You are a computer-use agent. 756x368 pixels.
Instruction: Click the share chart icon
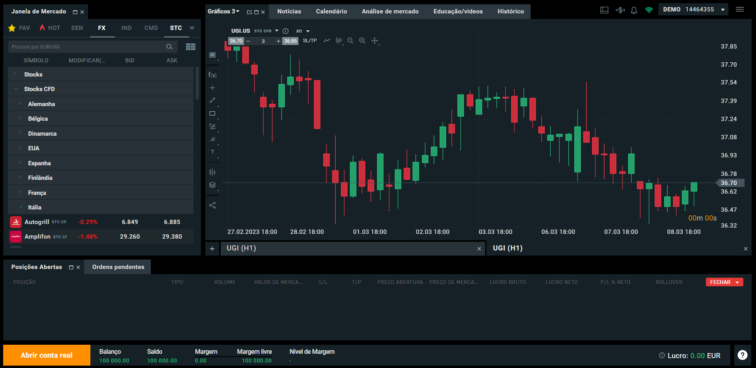click(212, 205)
